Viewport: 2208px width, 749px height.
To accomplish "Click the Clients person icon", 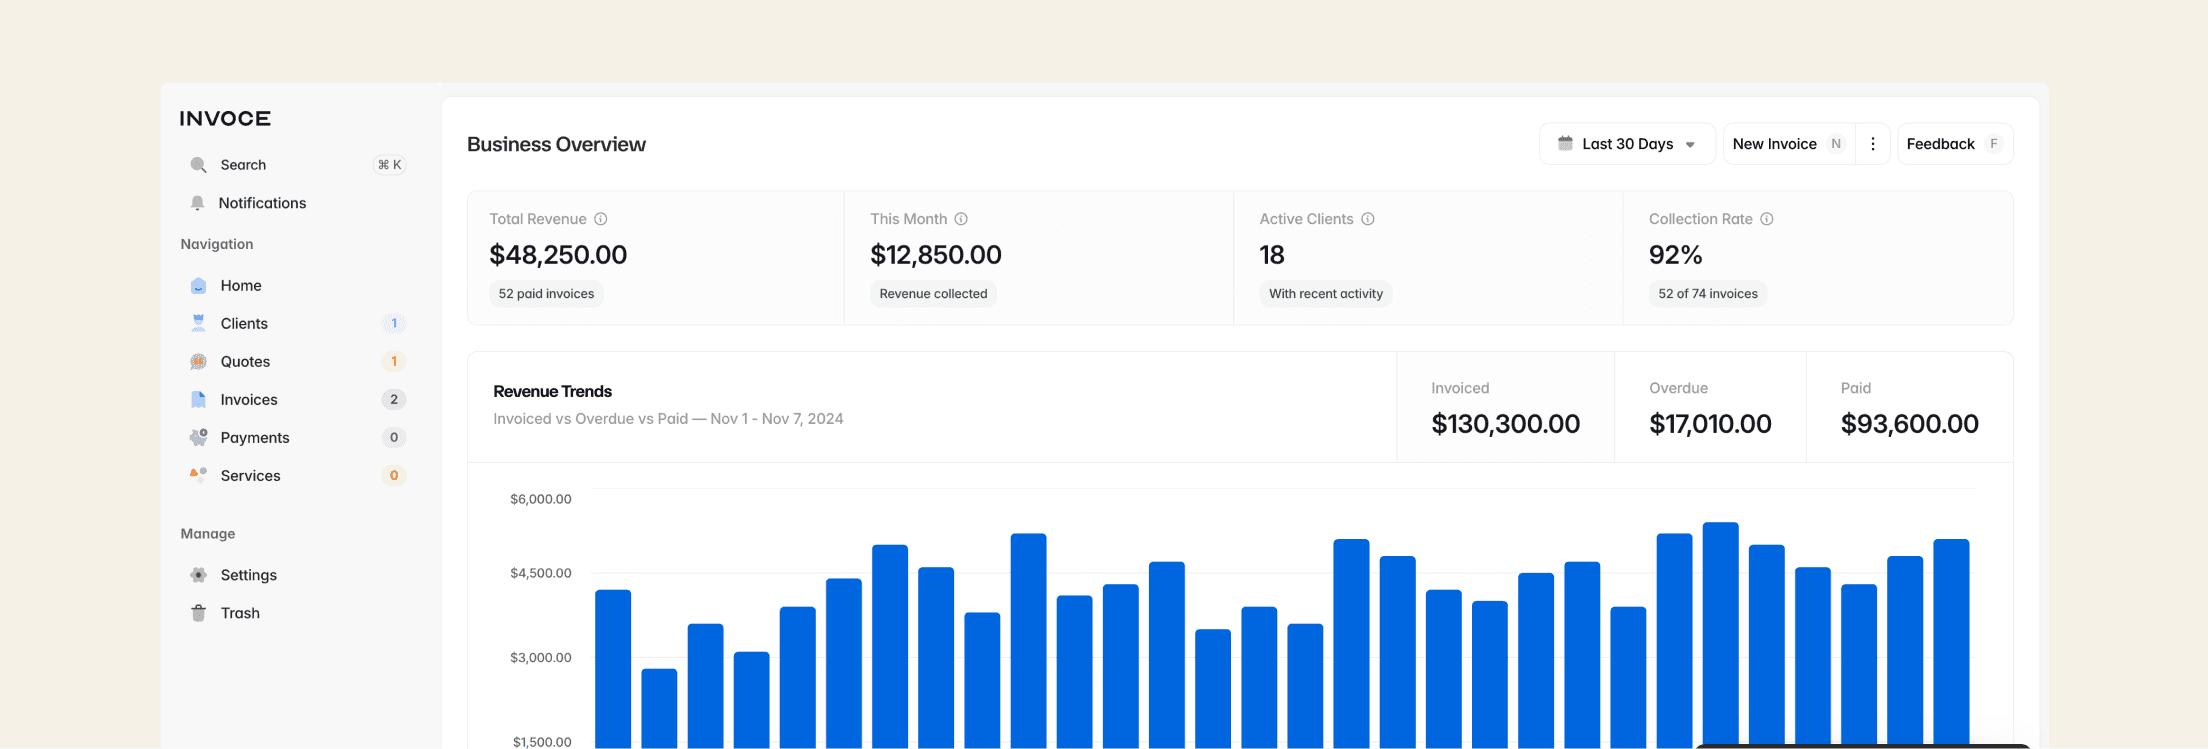I will [x=198, y=323].
